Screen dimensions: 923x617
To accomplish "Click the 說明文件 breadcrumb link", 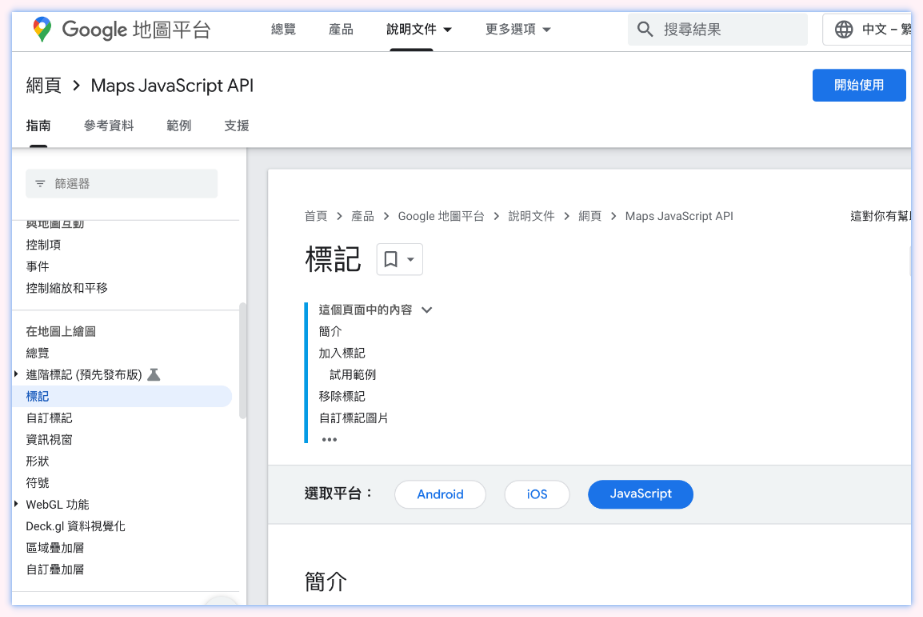I will coord(532,216).
